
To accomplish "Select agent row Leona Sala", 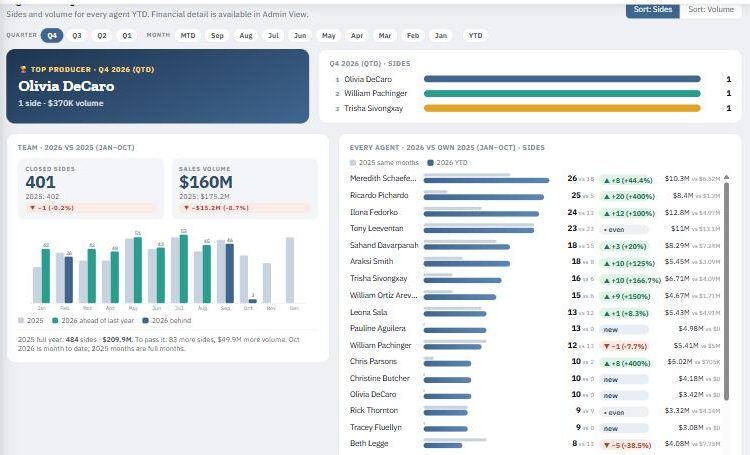I will 535,312.
